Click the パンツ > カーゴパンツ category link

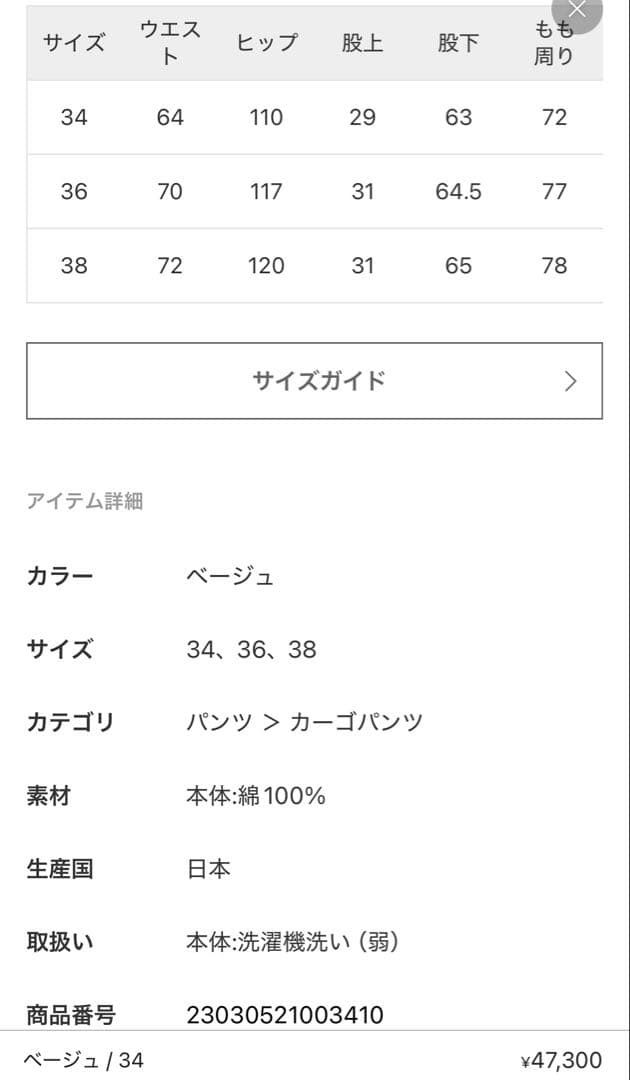click(x=304, y=722)
